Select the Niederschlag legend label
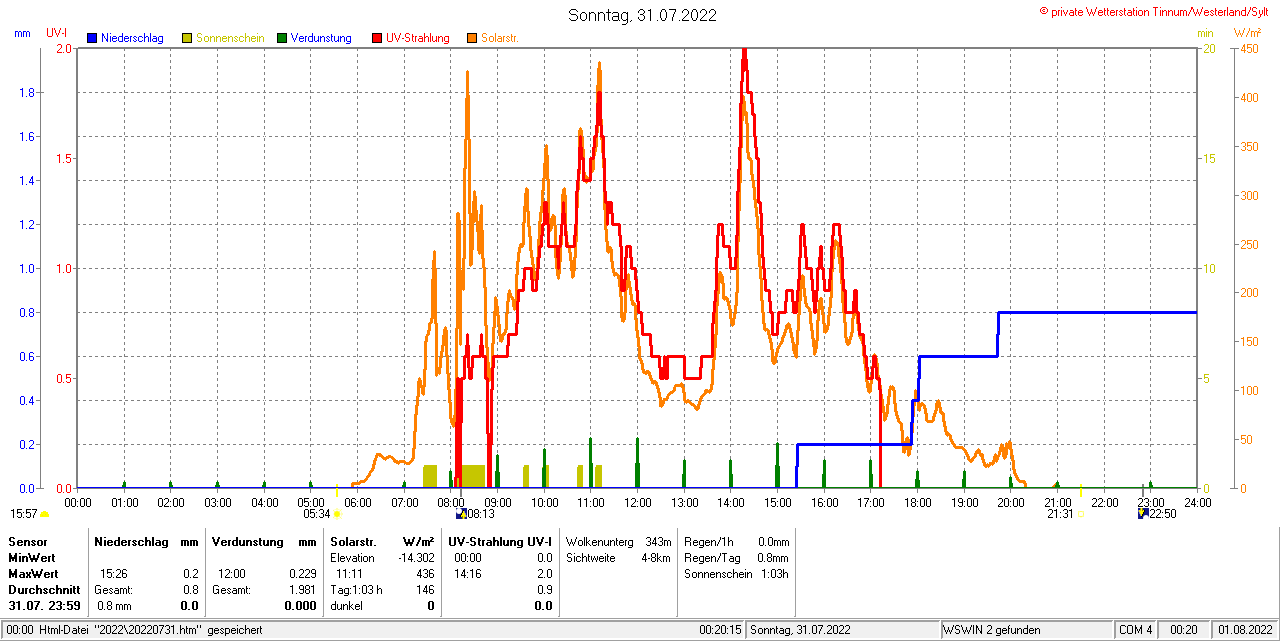This screenshot has height=641, width=1280. [x=132, y=38]
